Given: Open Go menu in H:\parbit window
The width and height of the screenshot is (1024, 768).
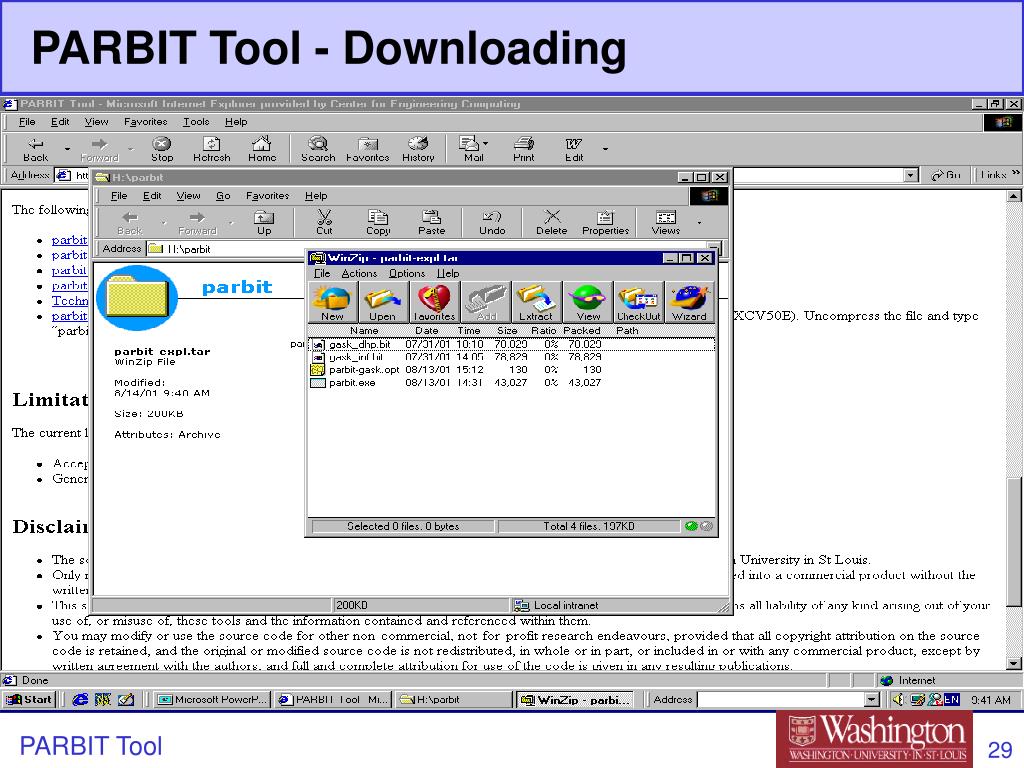Looking at the screenshot, I should pyautogui.click(x=223, y=195).
